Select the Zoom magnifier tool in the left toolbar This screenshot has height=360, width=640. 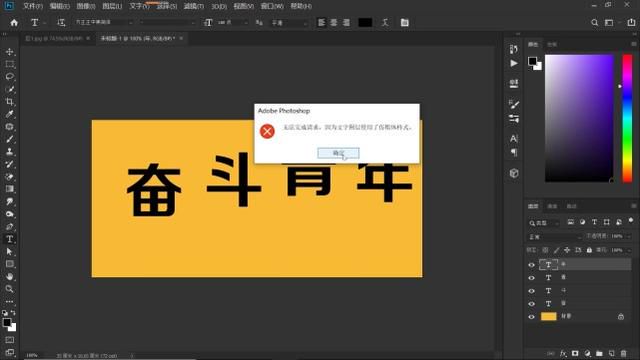click(10, 289)
